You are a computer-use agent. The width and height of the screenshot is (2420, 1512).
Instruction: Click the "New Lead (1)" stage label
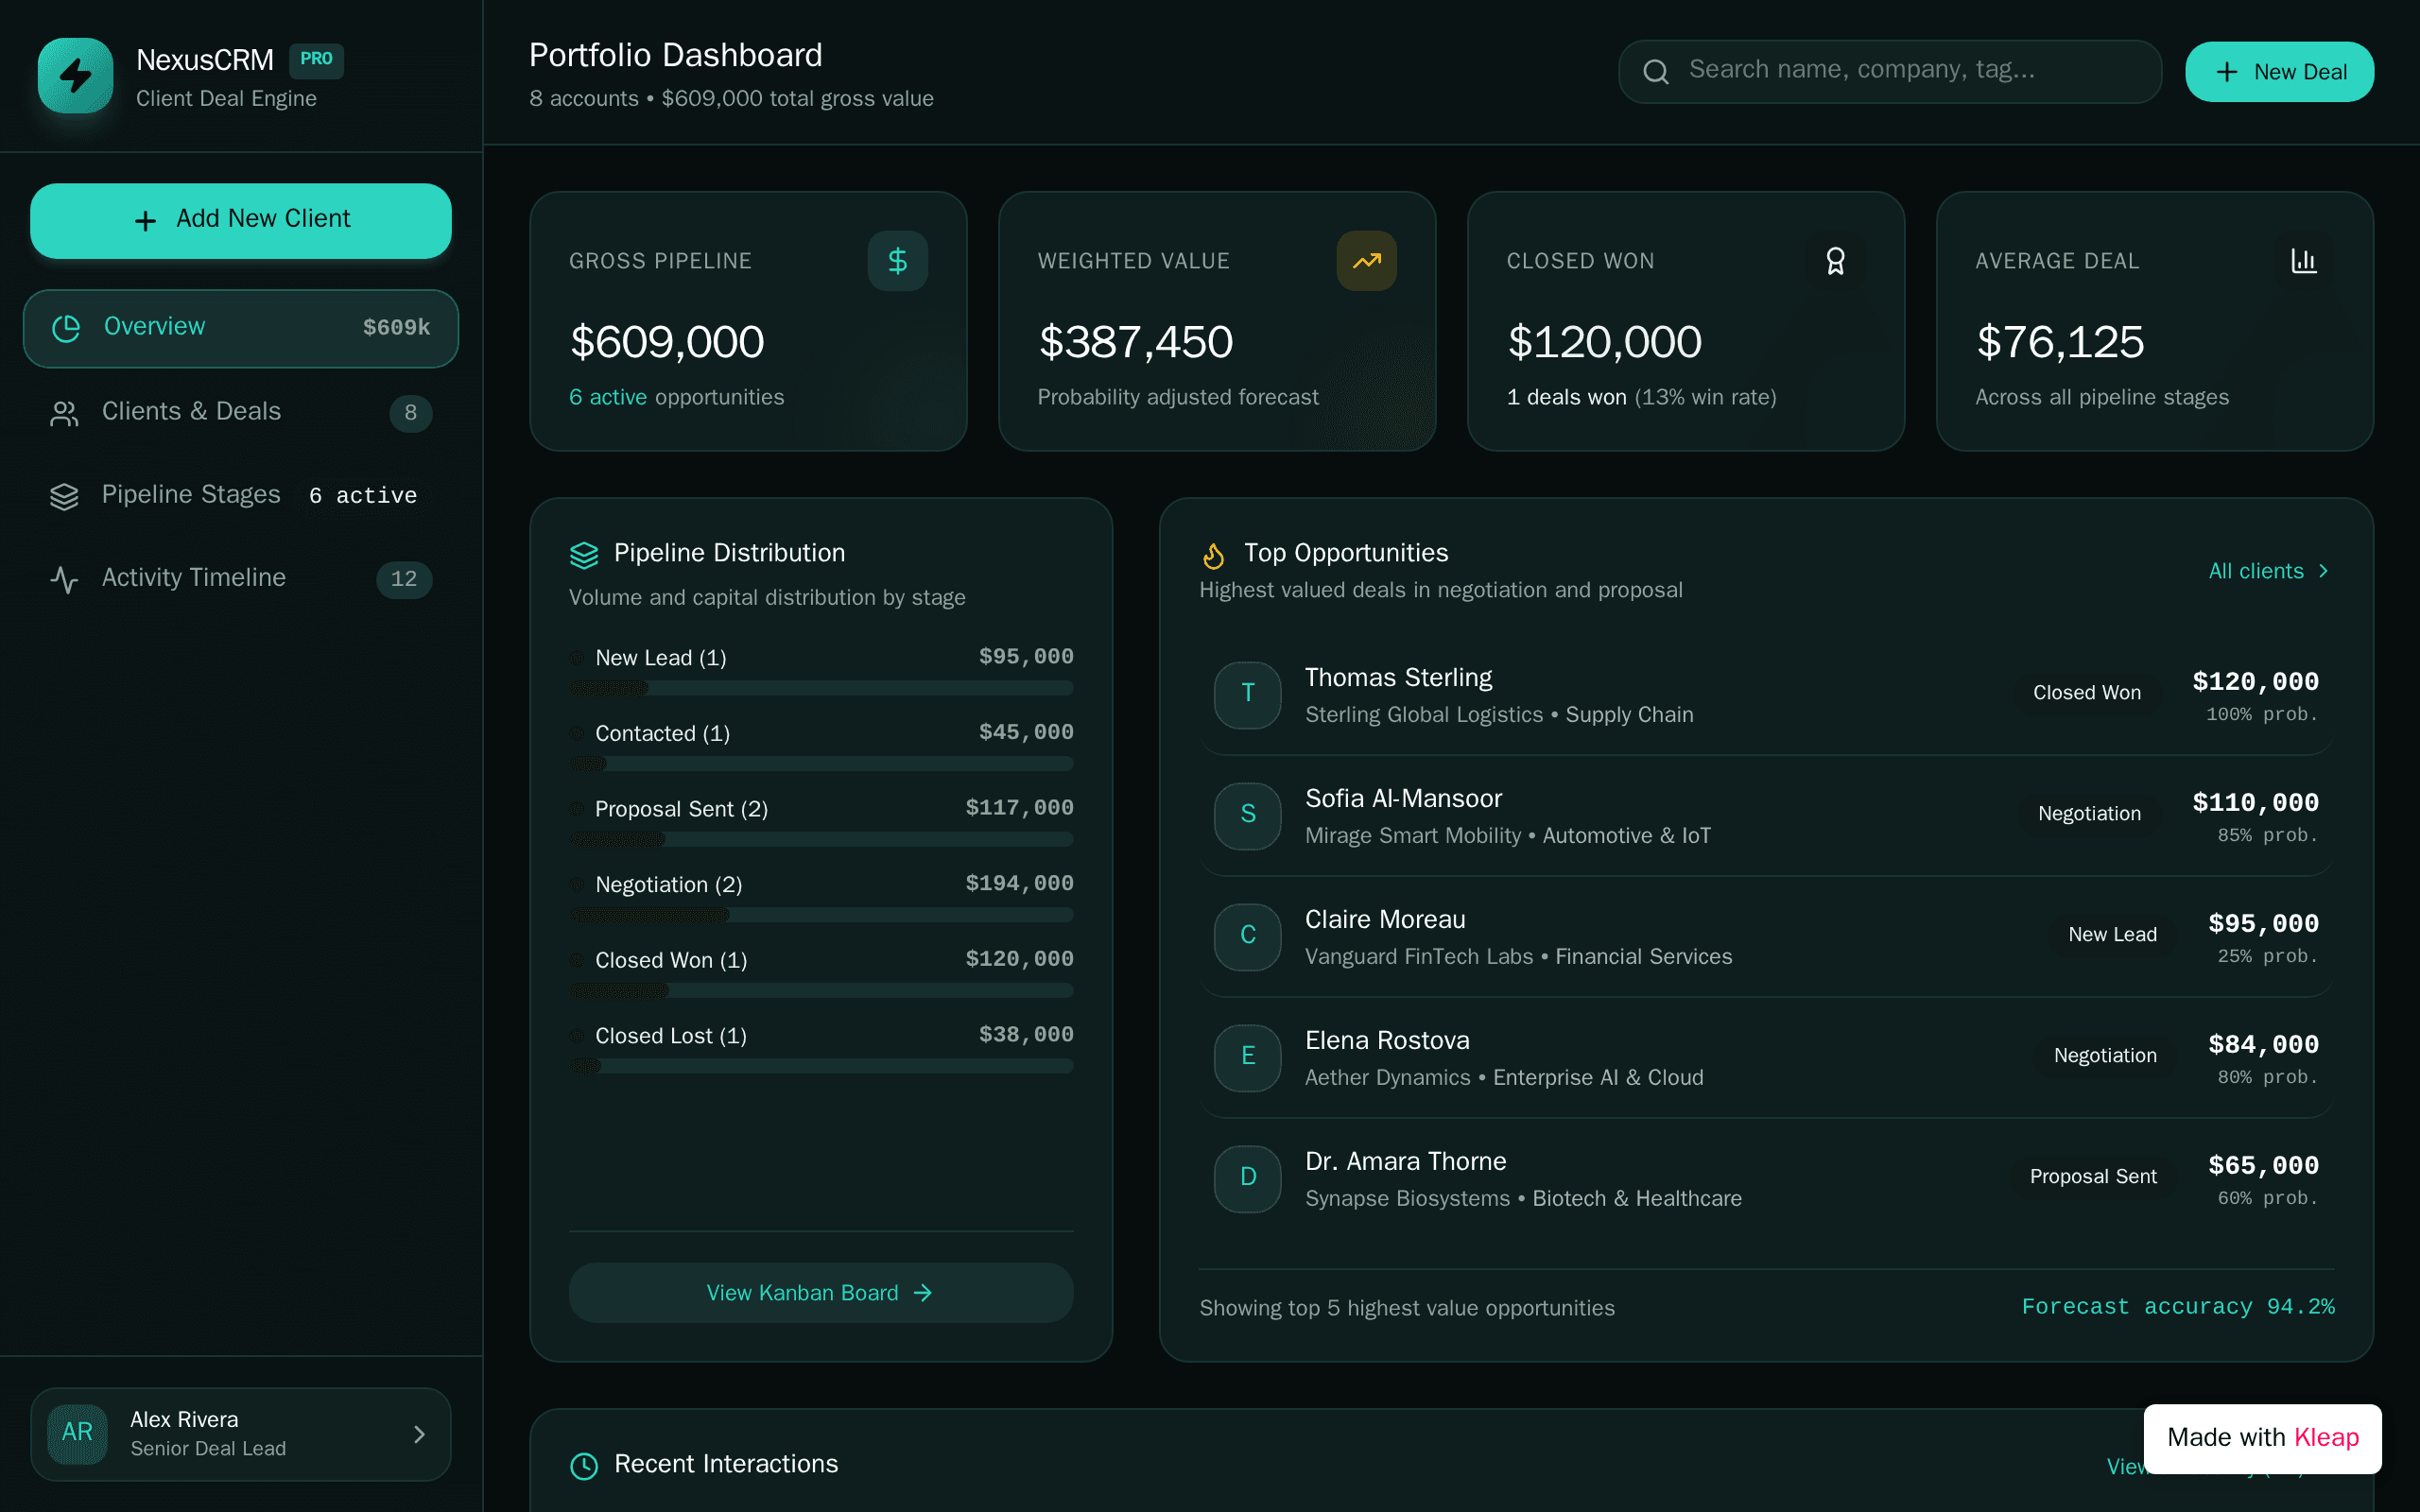coord(660,658)
